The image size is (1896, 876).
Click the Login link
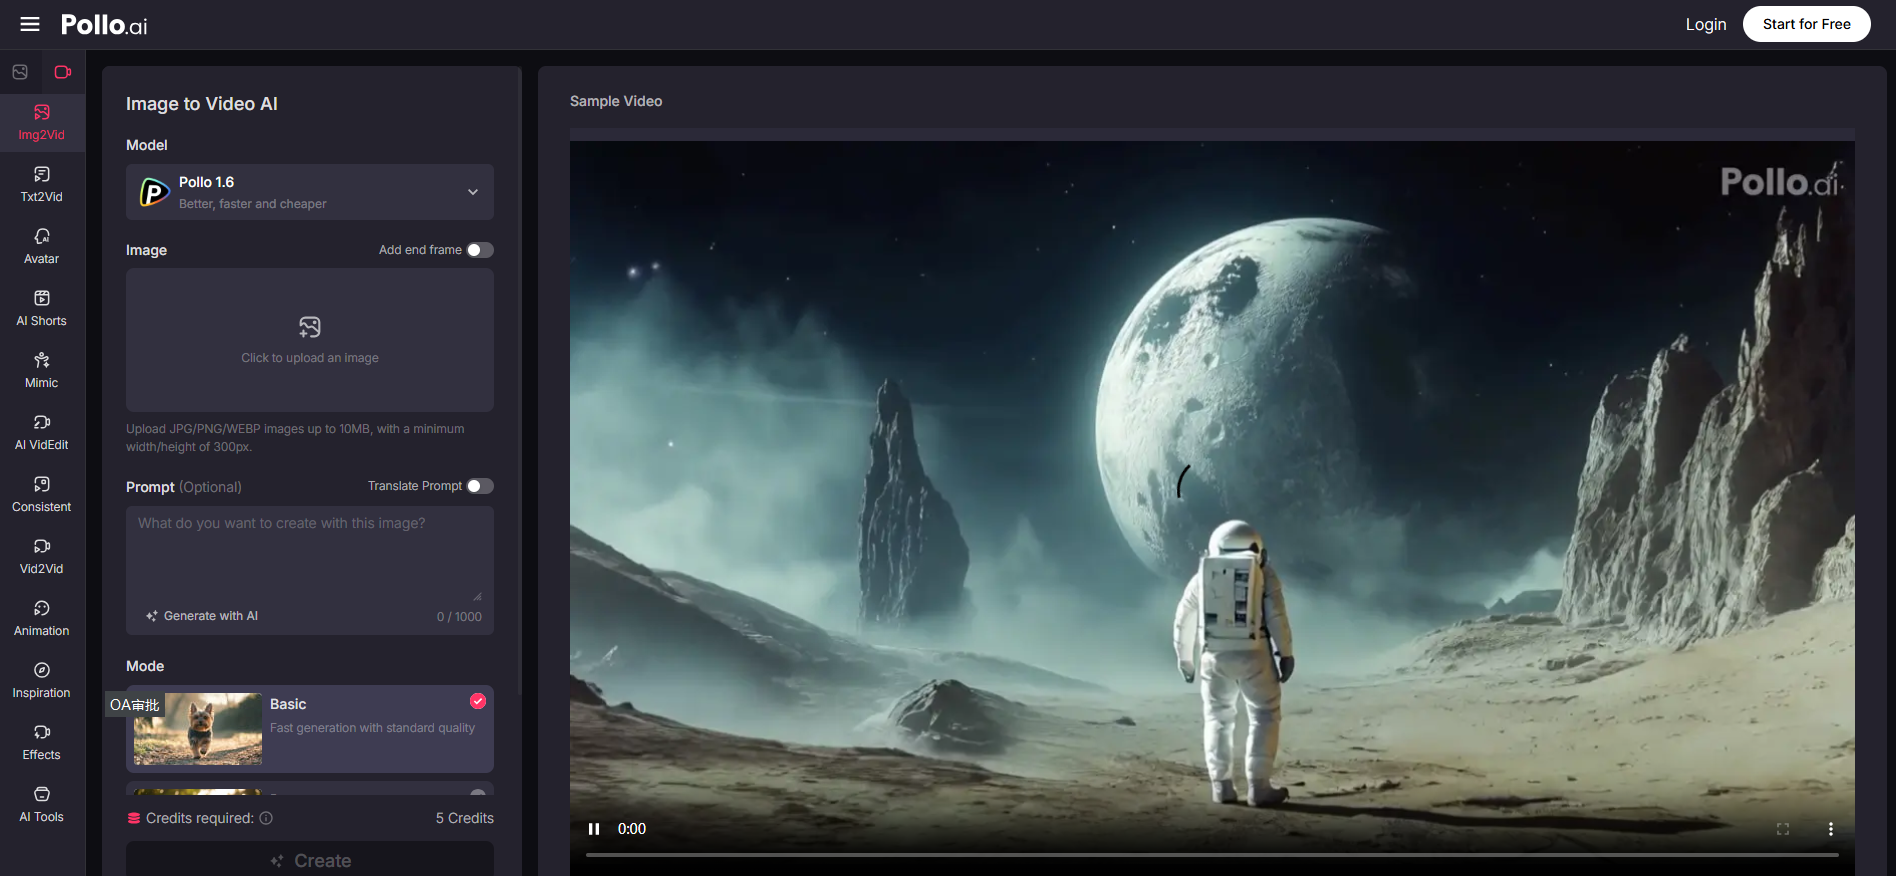coord(1705,24)
